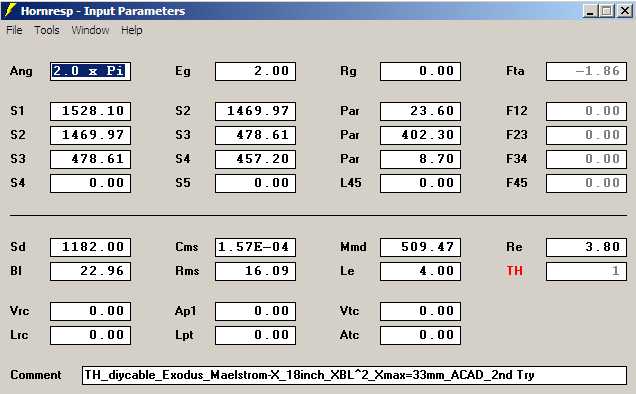This screenshot has height=394, width=636.
Task: Click the Cms label
Action: [187, 247]
